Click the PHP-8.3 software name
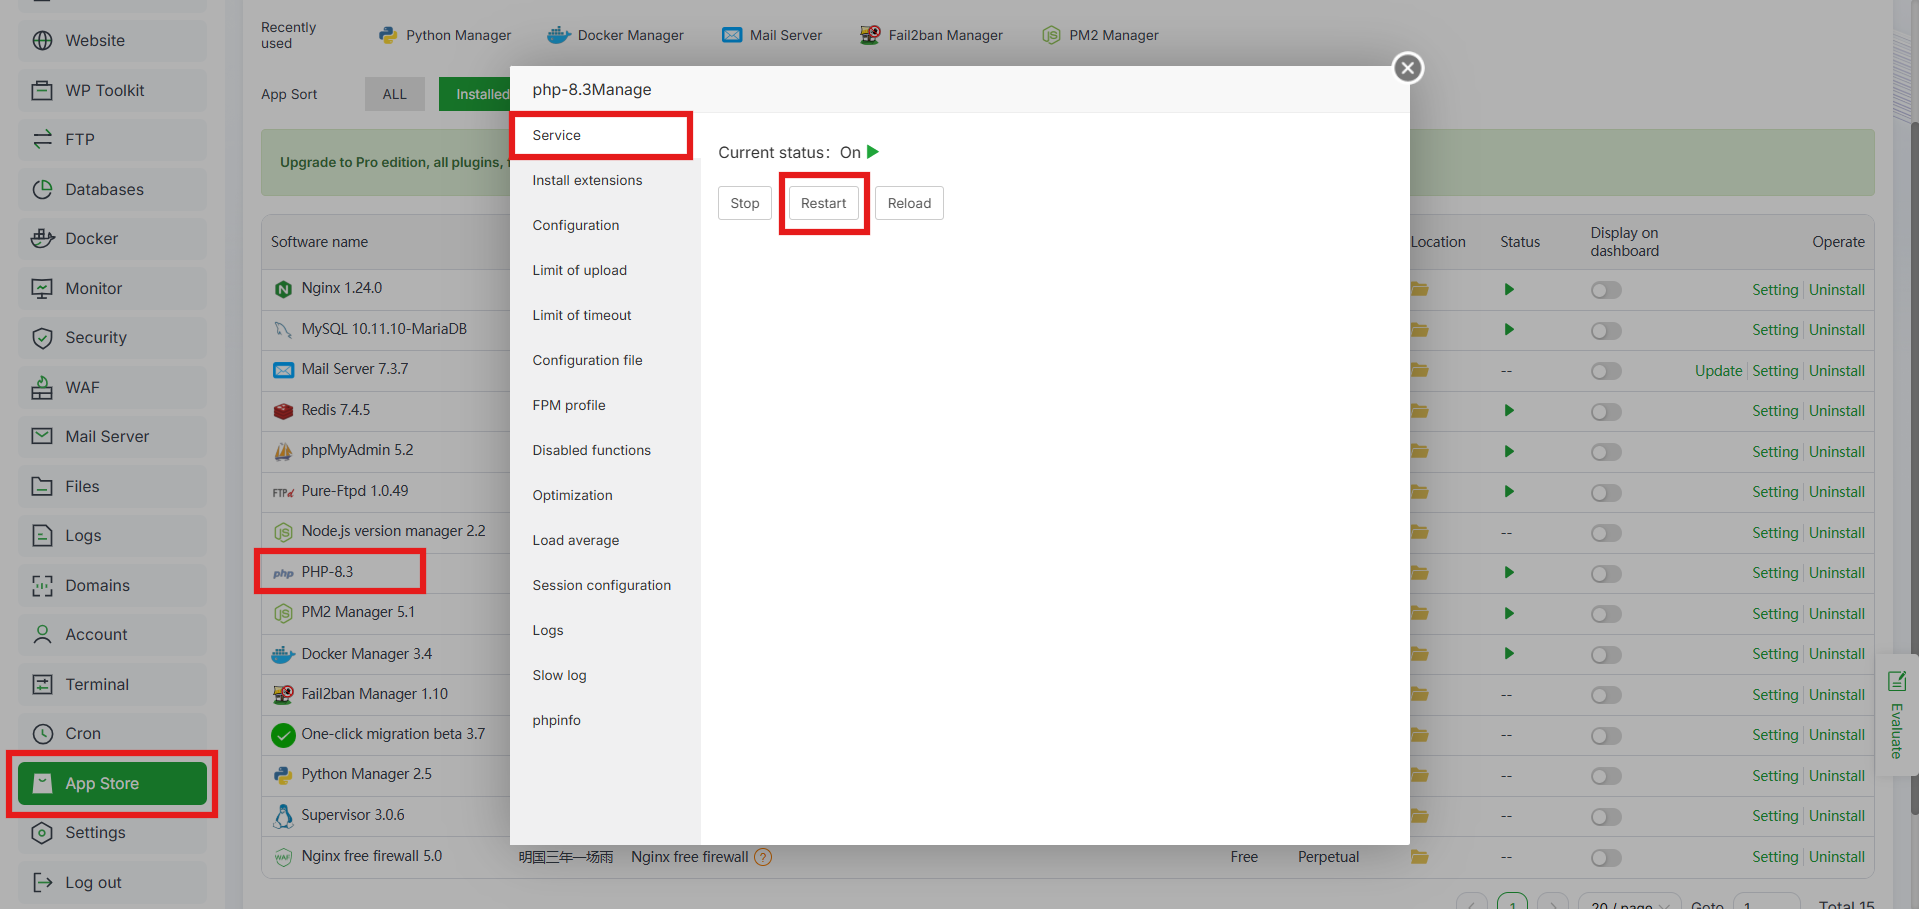 click(x=327, y=572)
